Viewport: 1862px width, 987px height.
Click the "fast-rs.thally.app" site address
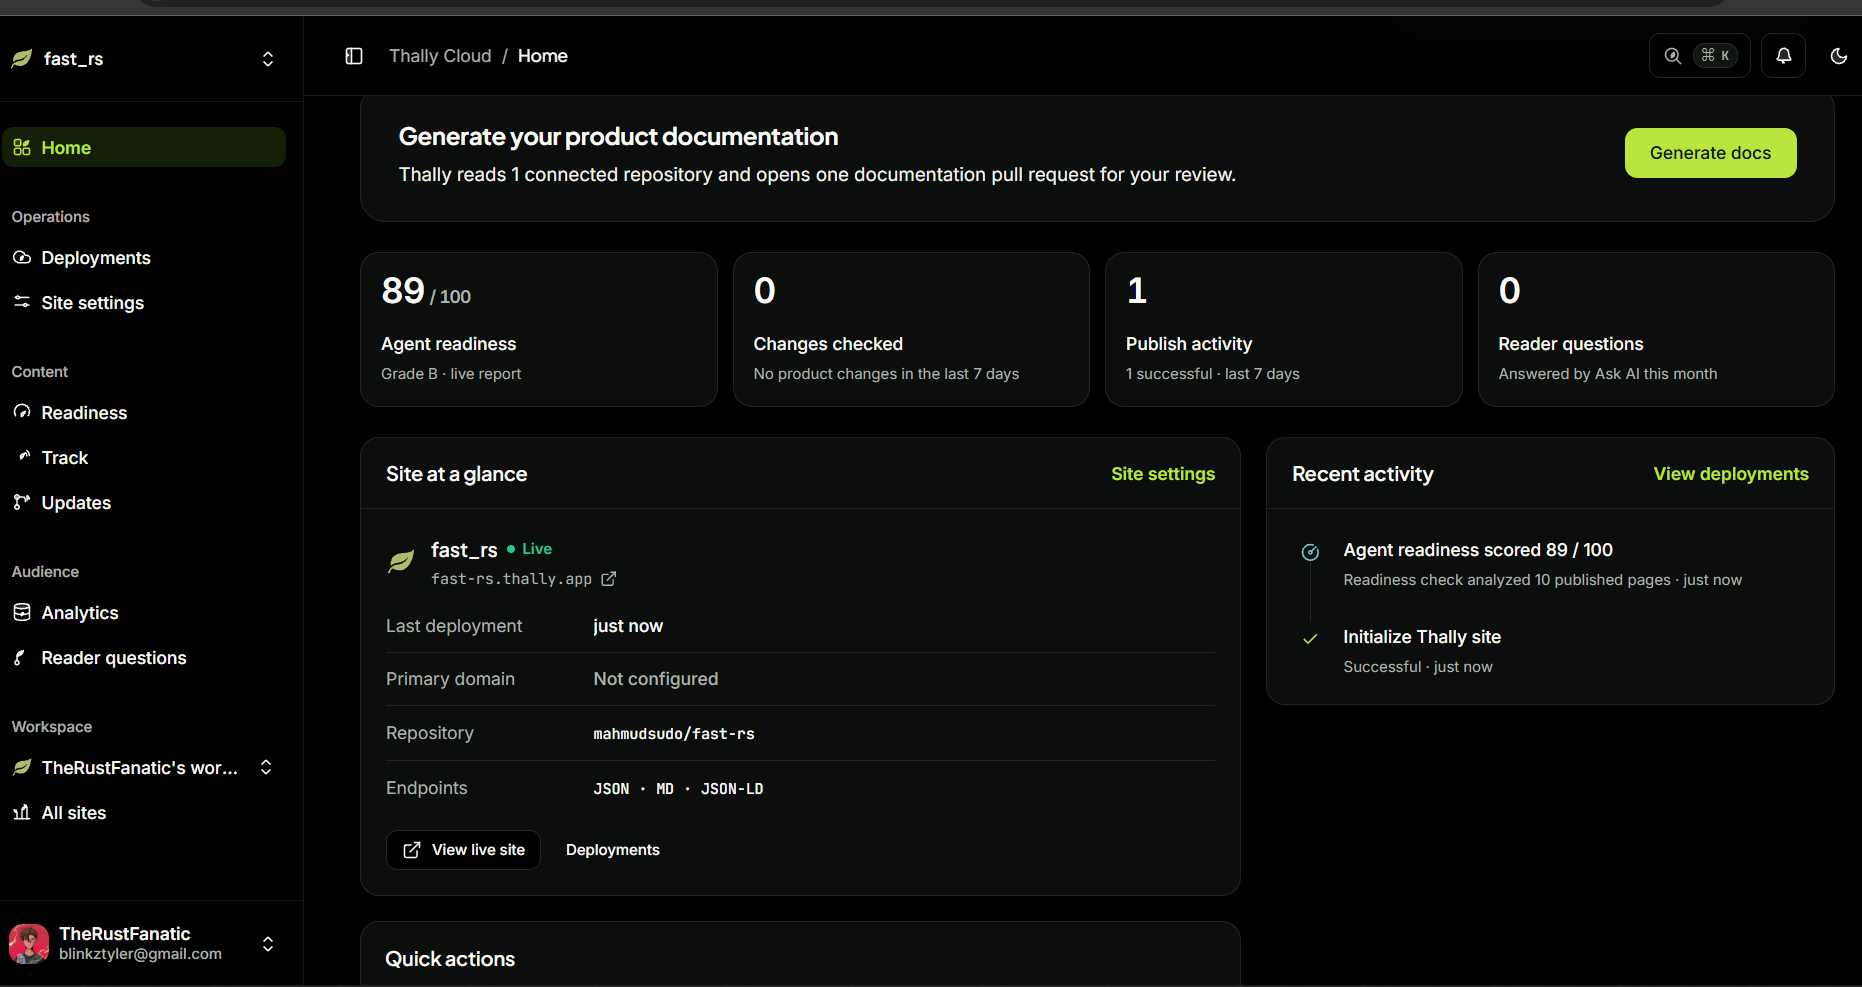pyautogui.click(x=511, y=579)
